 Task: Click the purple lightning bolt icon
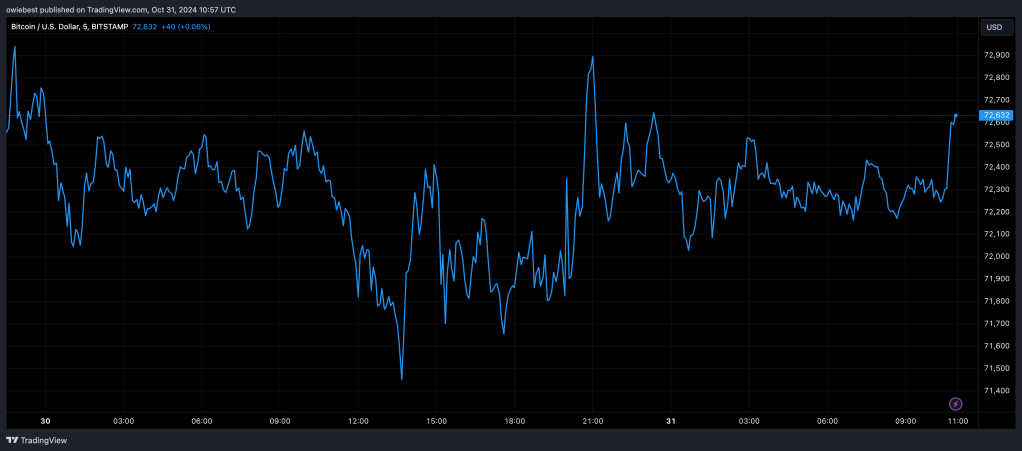click(x=956, y=404)
